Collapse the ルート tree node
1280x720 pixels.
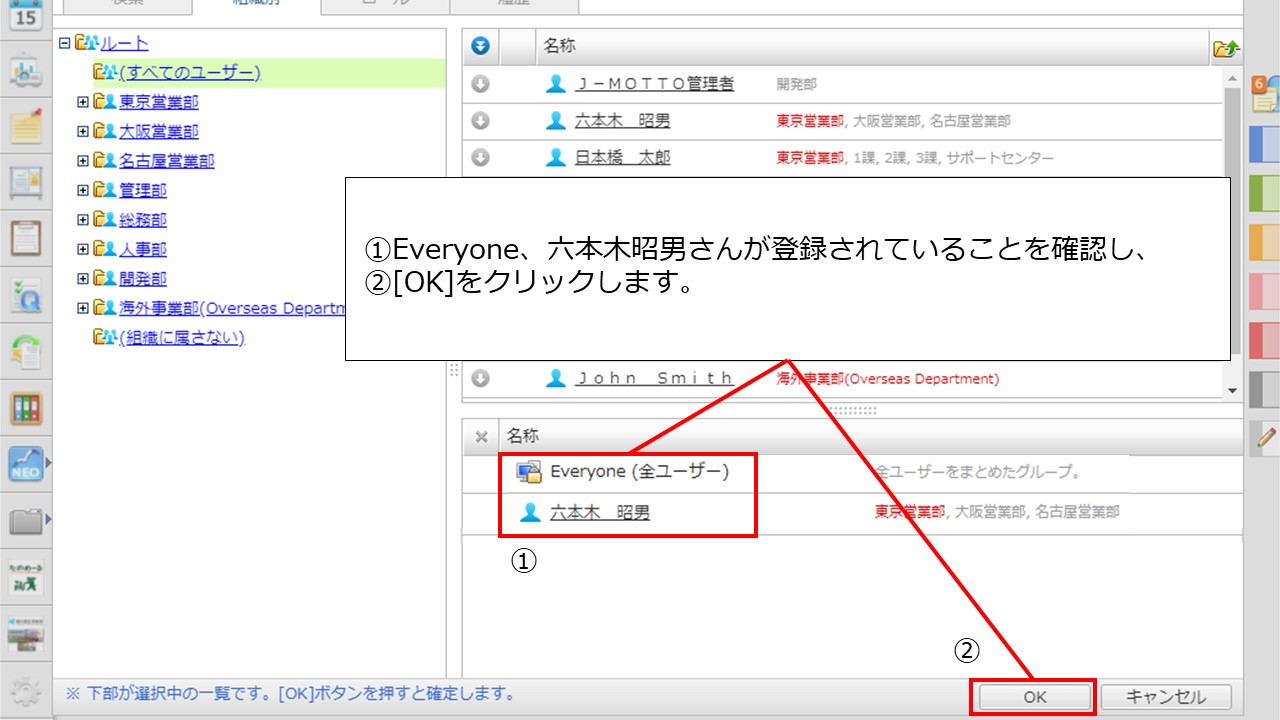pyautogui.click(x=65, y=43)
